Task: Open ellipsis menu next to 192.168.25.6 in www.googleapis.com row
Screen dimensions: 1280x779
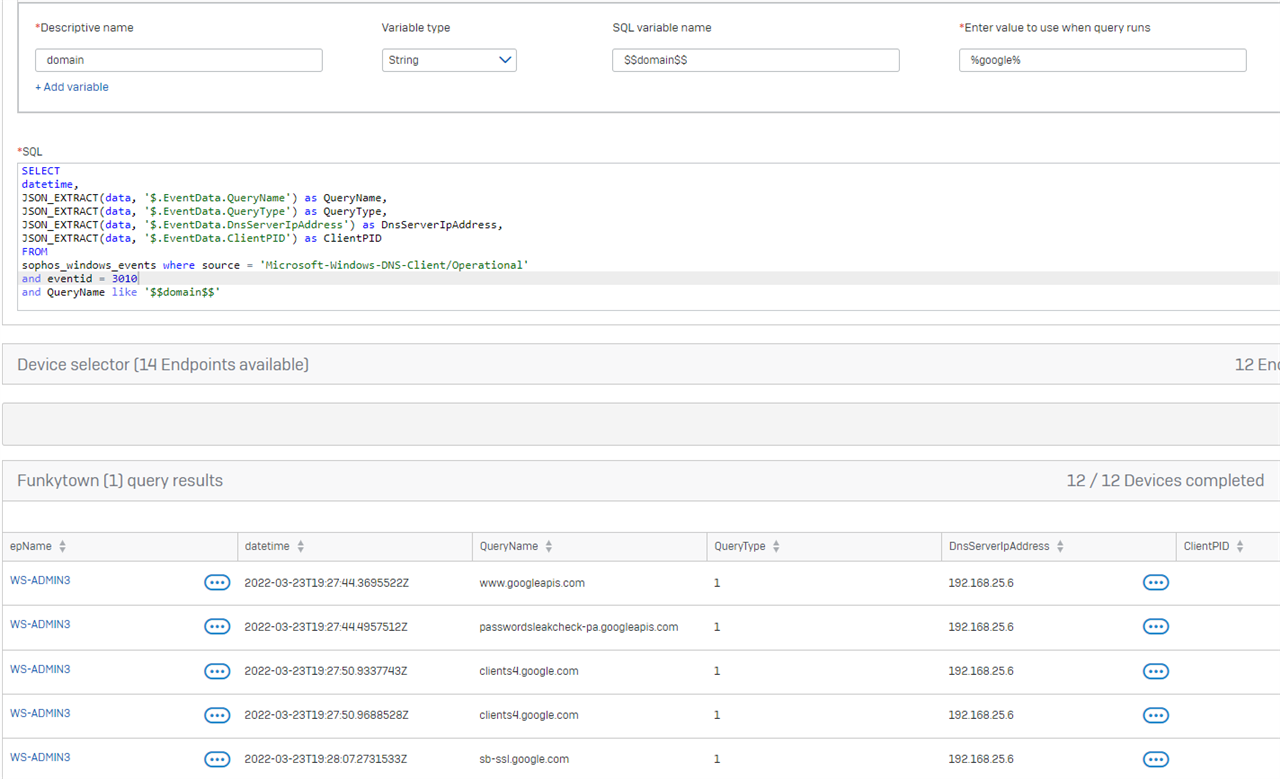Action: coord(1156,583)
